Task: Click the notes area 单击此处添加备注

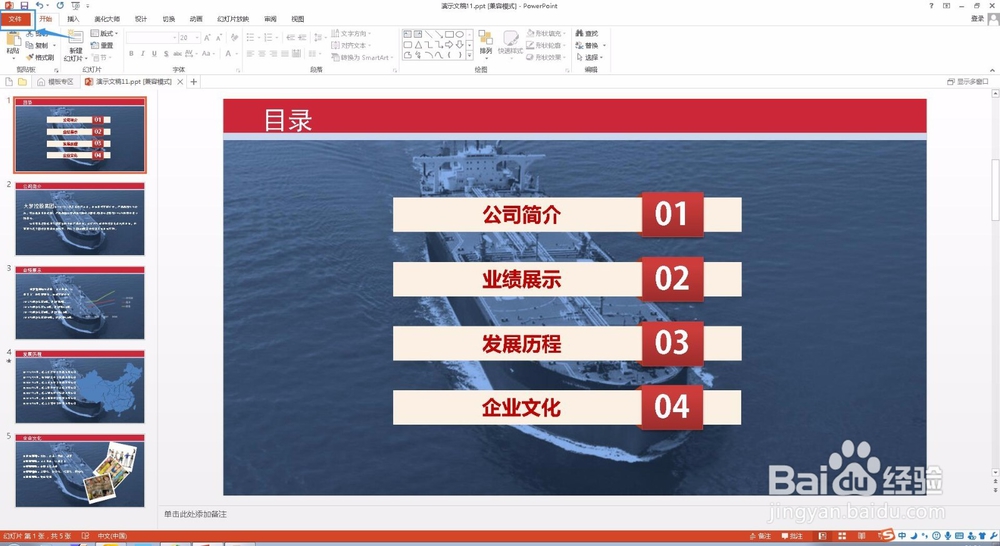Action: point(195,514)
